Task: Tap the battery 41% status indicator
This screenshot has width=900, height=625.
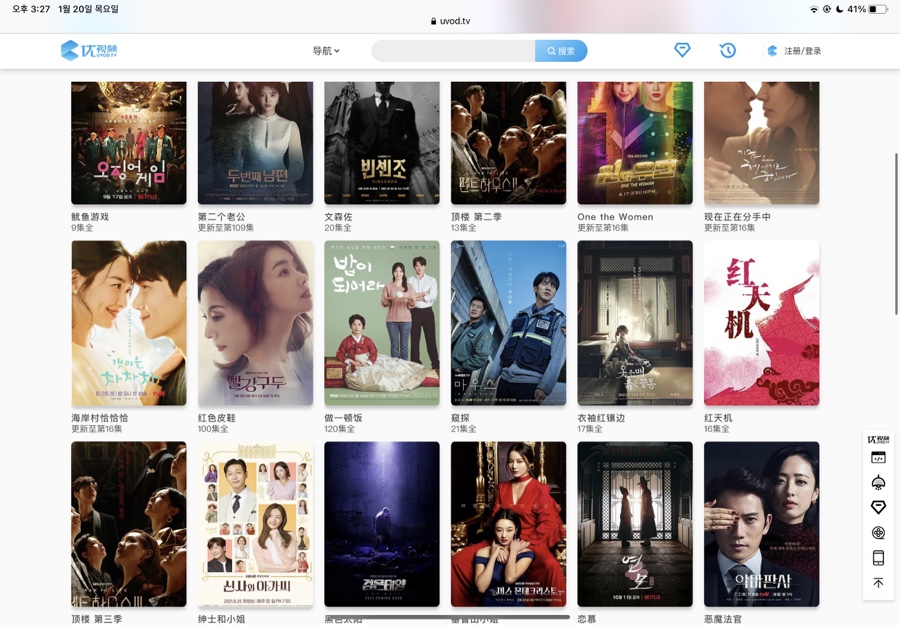Action: (x=867, y=9)
